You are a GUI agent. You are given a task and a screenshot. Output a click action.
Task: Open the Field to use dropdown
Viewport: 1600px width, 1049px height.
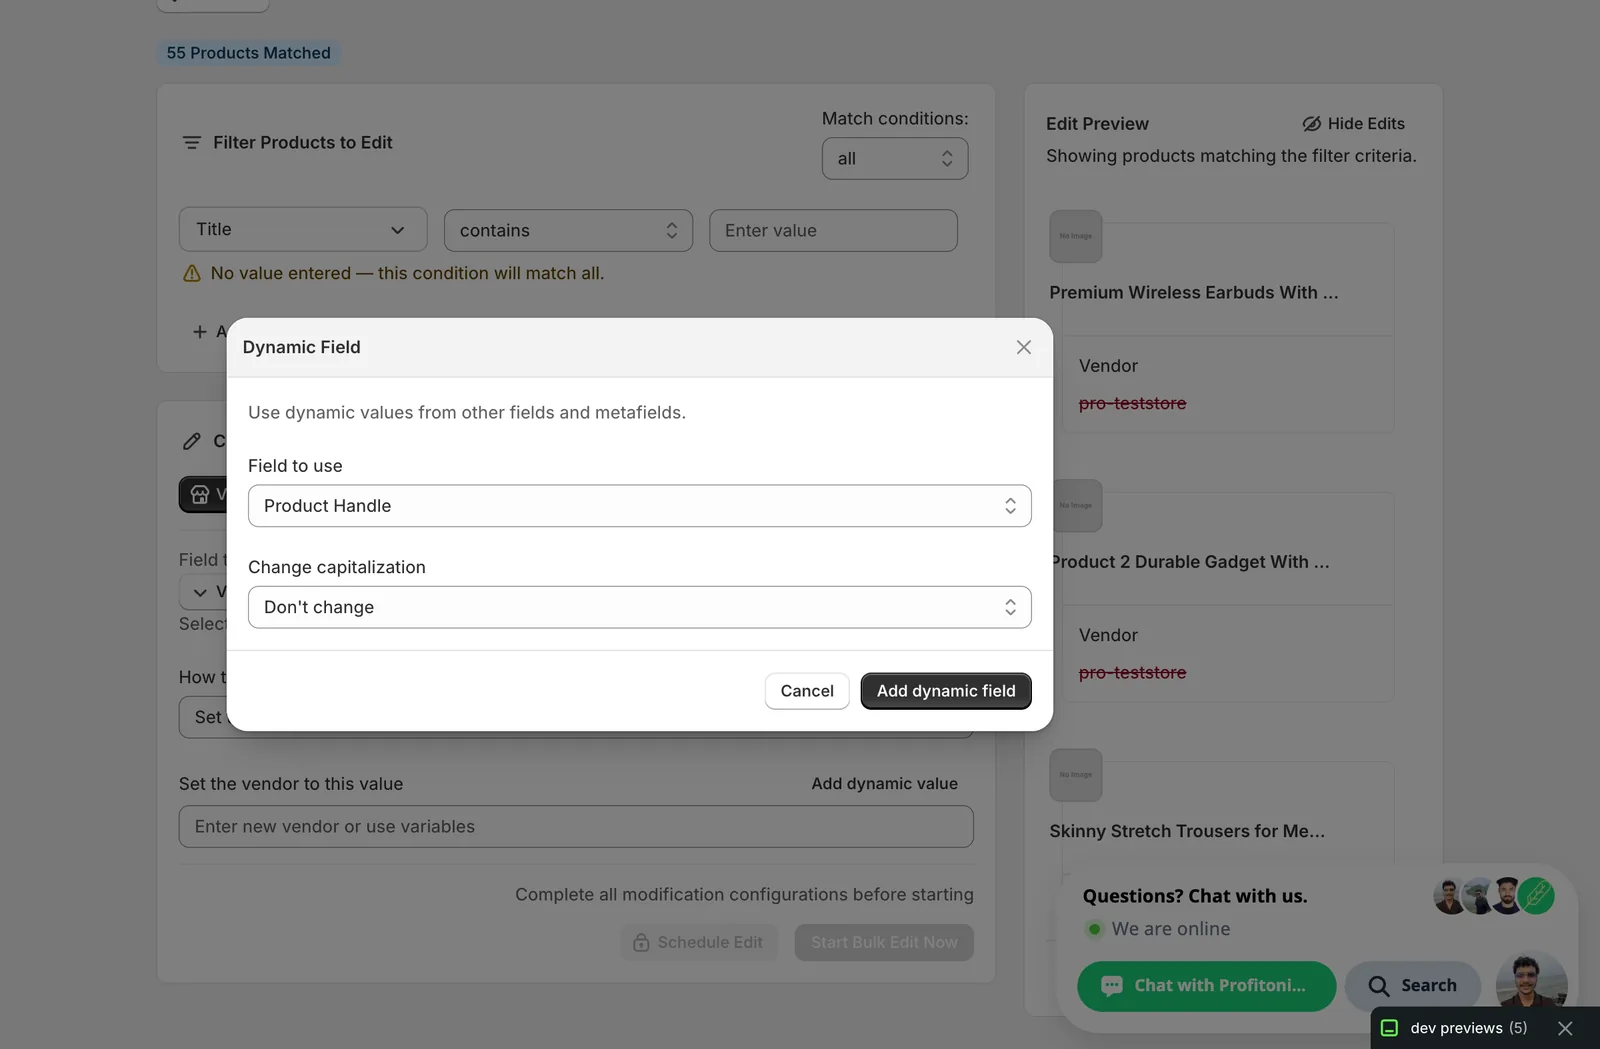pos(639,506)
